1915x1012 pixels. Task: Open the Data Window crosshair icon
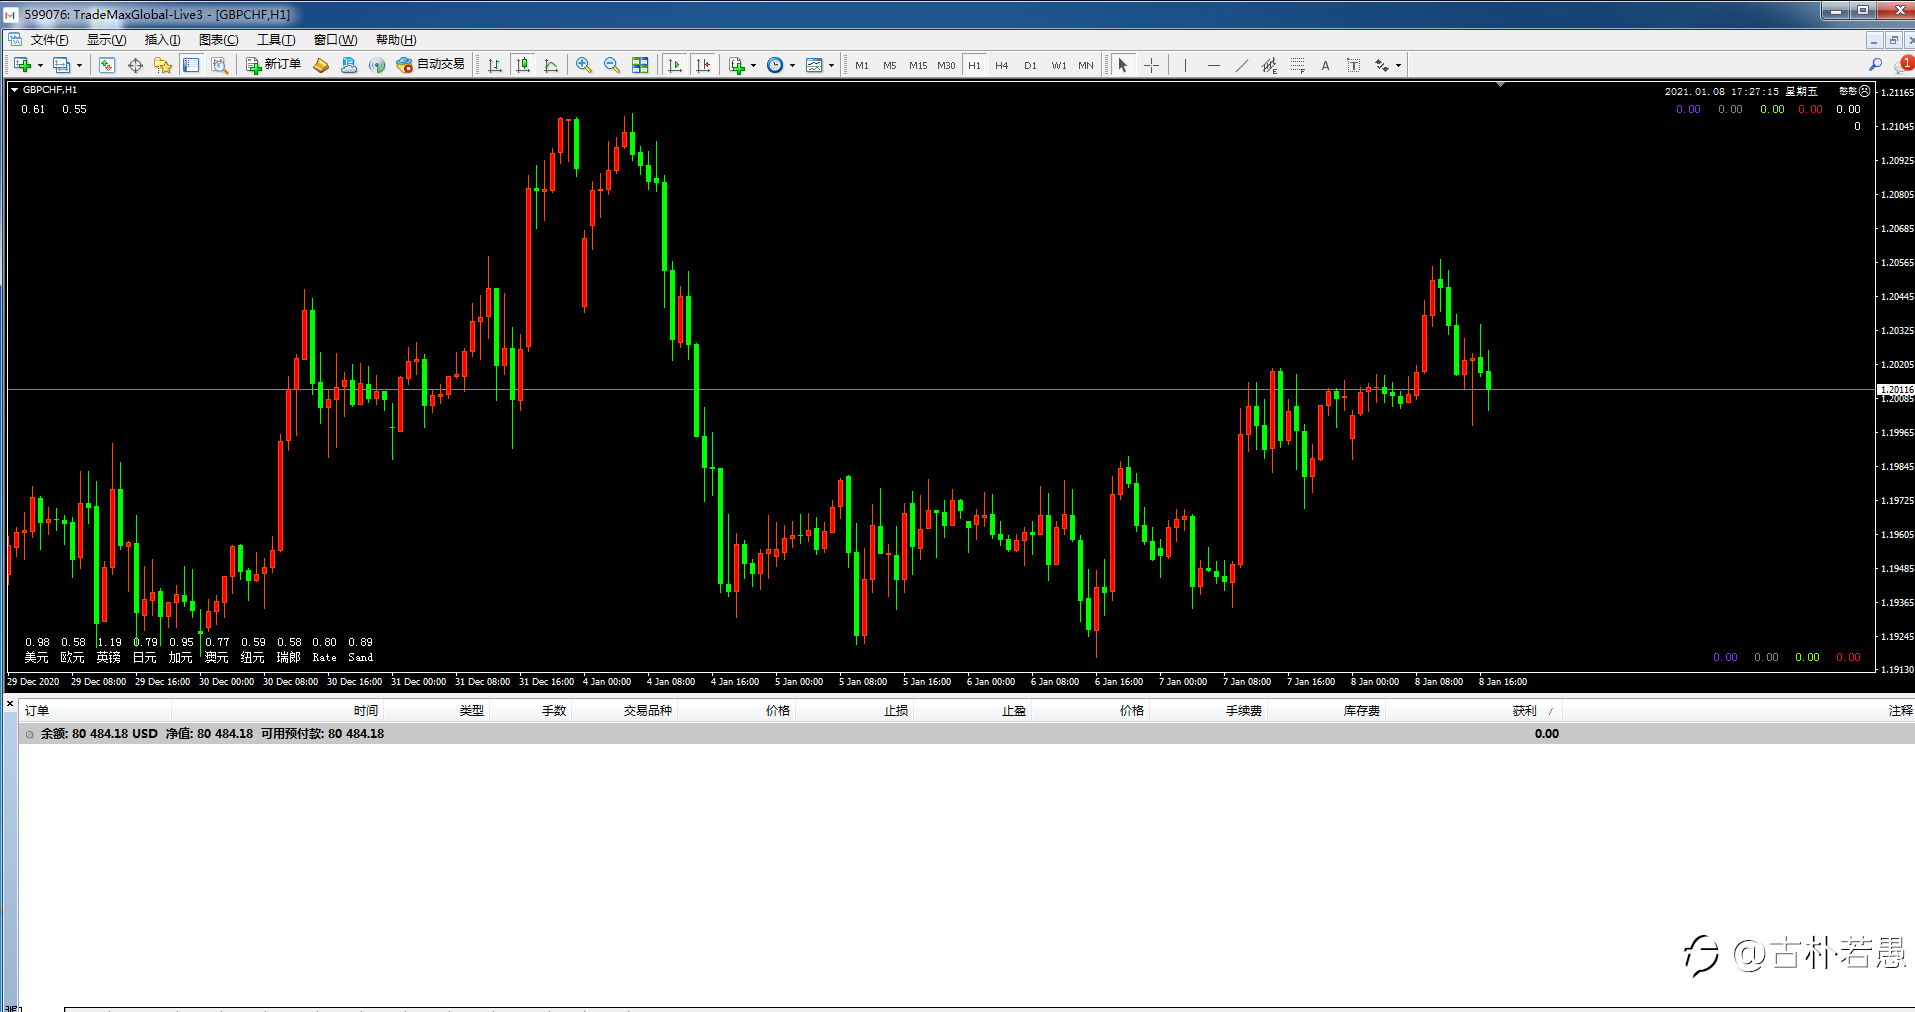pyautogui.click(x=135, y=65)
